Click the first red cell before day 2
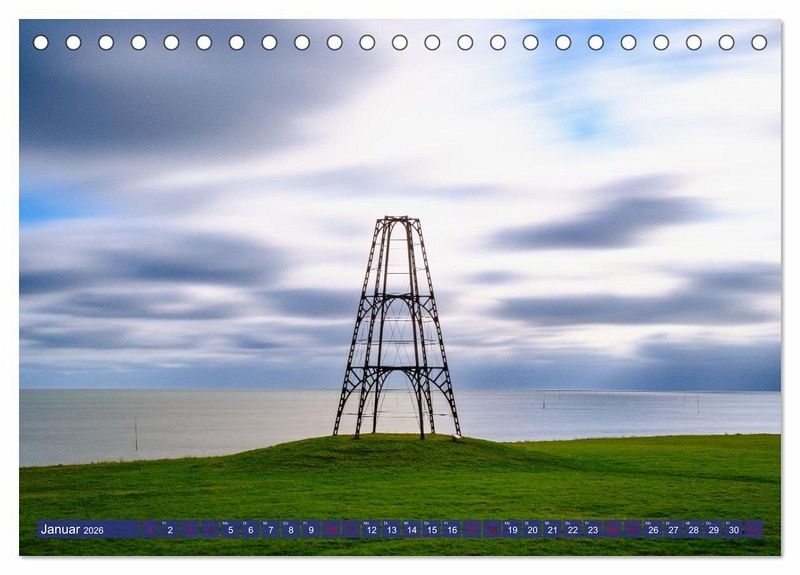 pyautogui.click(x=149, y=530)
